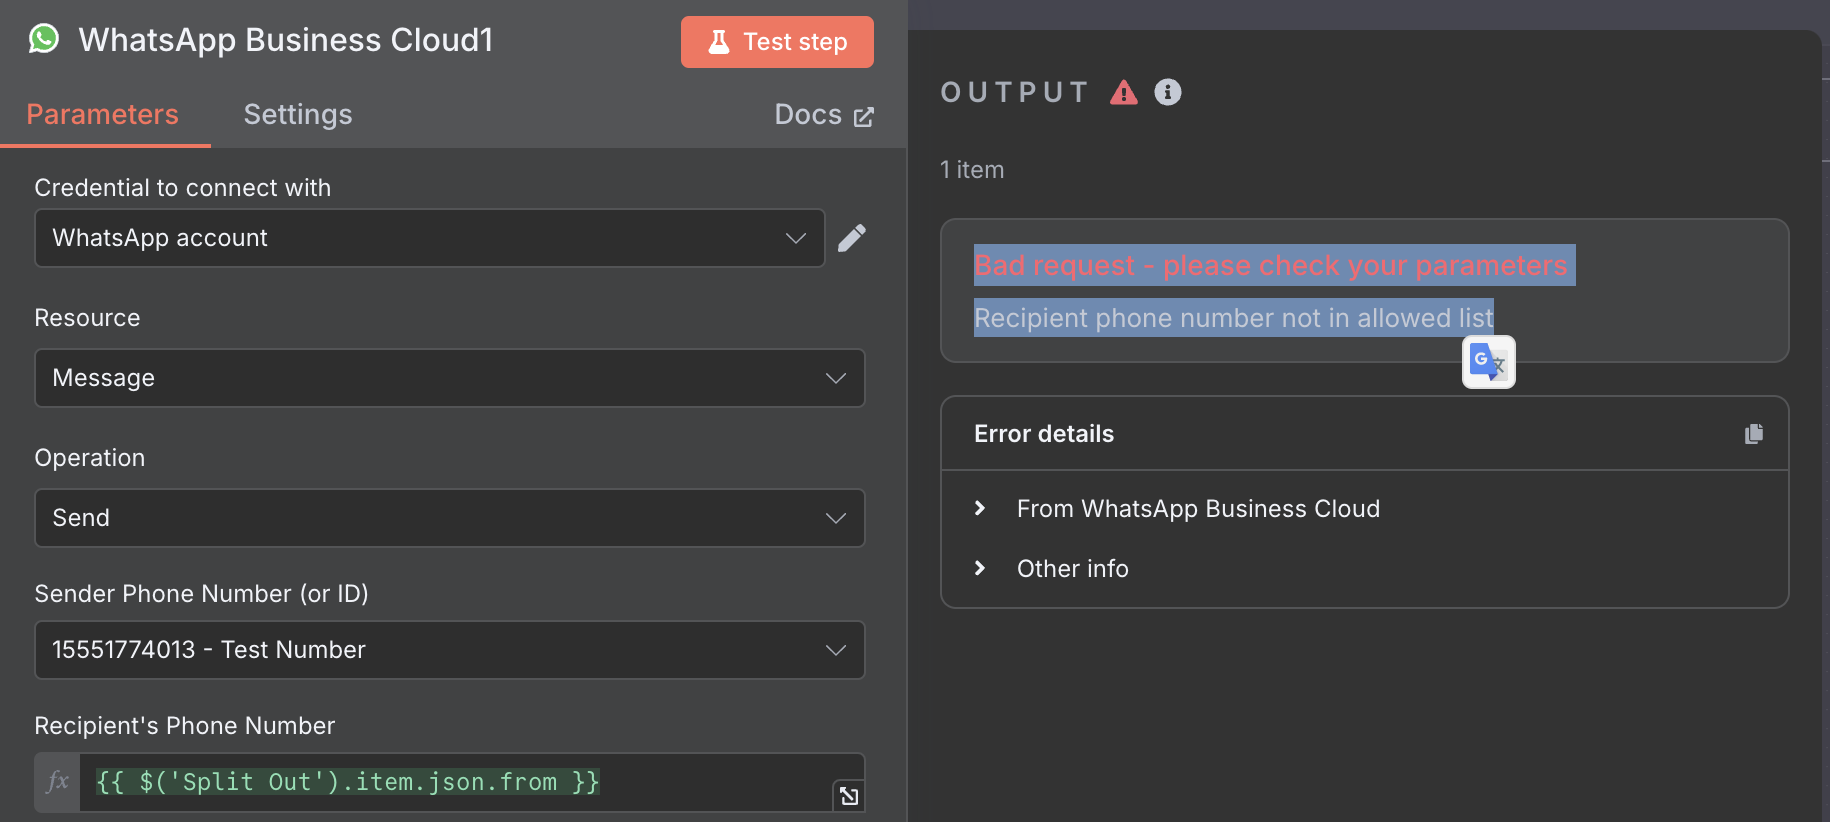Click the Error details heading
This screenshot has width=1830, height=822.
tap(1044, 434)
